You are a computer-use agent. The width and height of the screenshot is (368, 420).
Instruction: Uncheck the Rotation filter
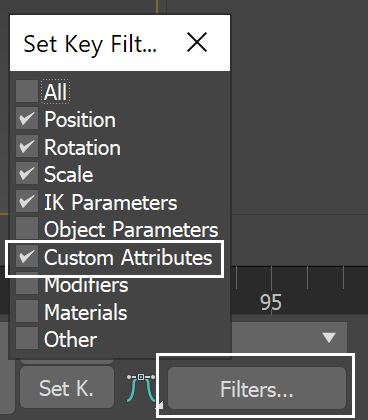click(x=27, y=146)
